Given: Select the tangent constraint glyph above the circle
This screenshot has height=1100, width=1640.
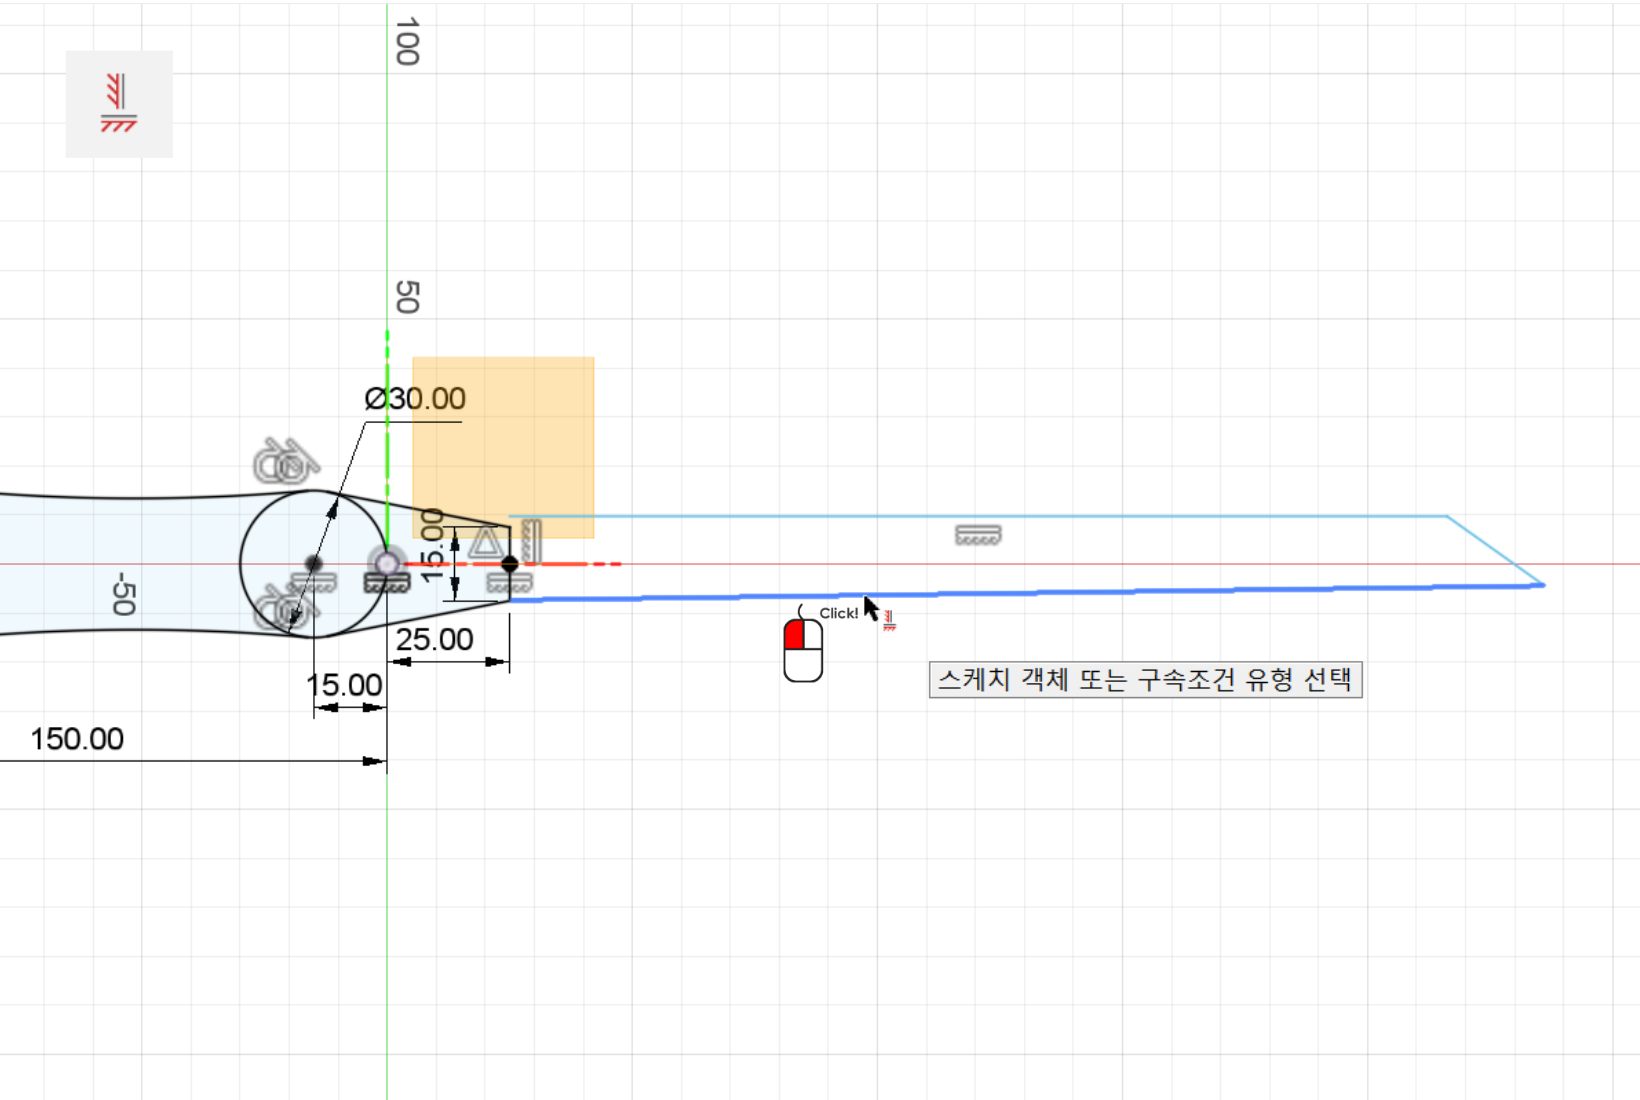Looking at the screenshot, I should (x=285, y=462).
